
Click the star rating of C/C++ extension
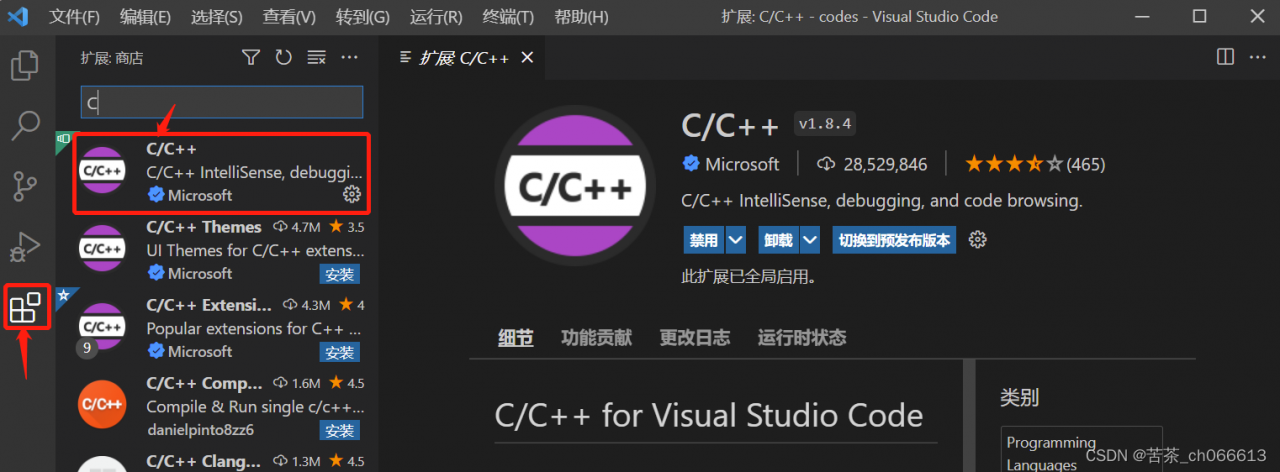(1014, 164)
